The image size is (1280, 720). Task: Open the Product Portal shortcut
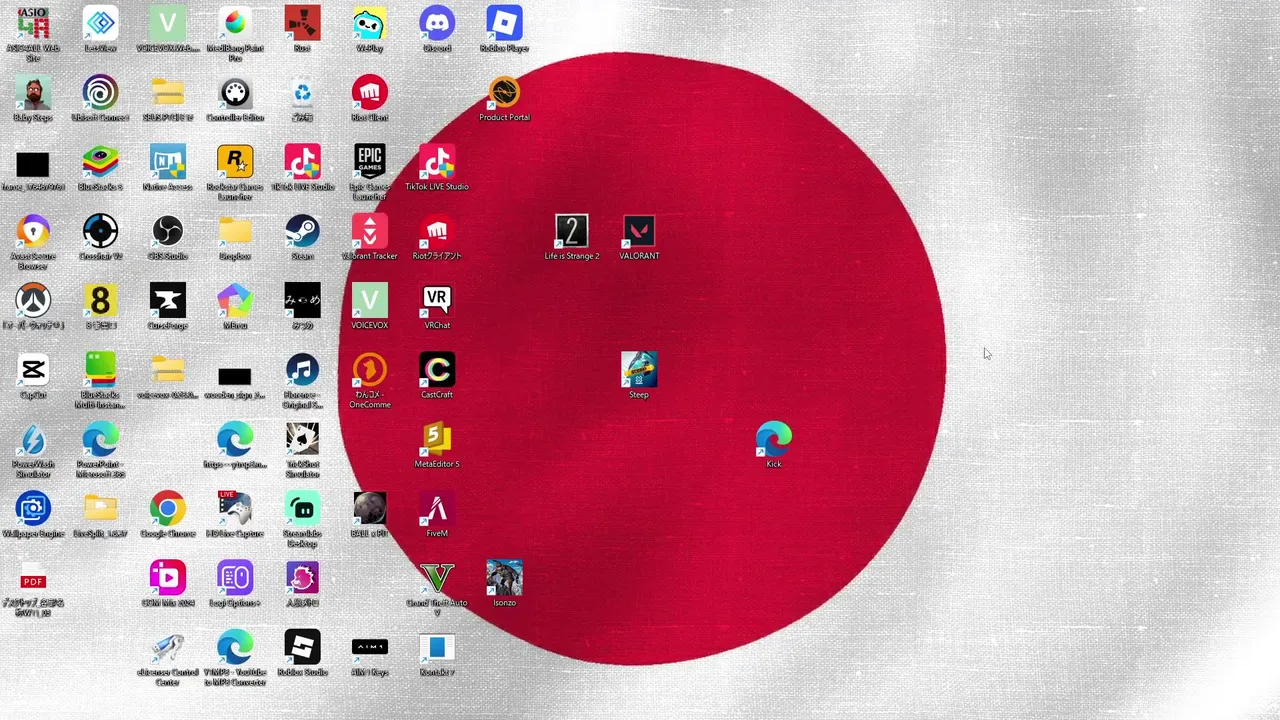(504, 93)
